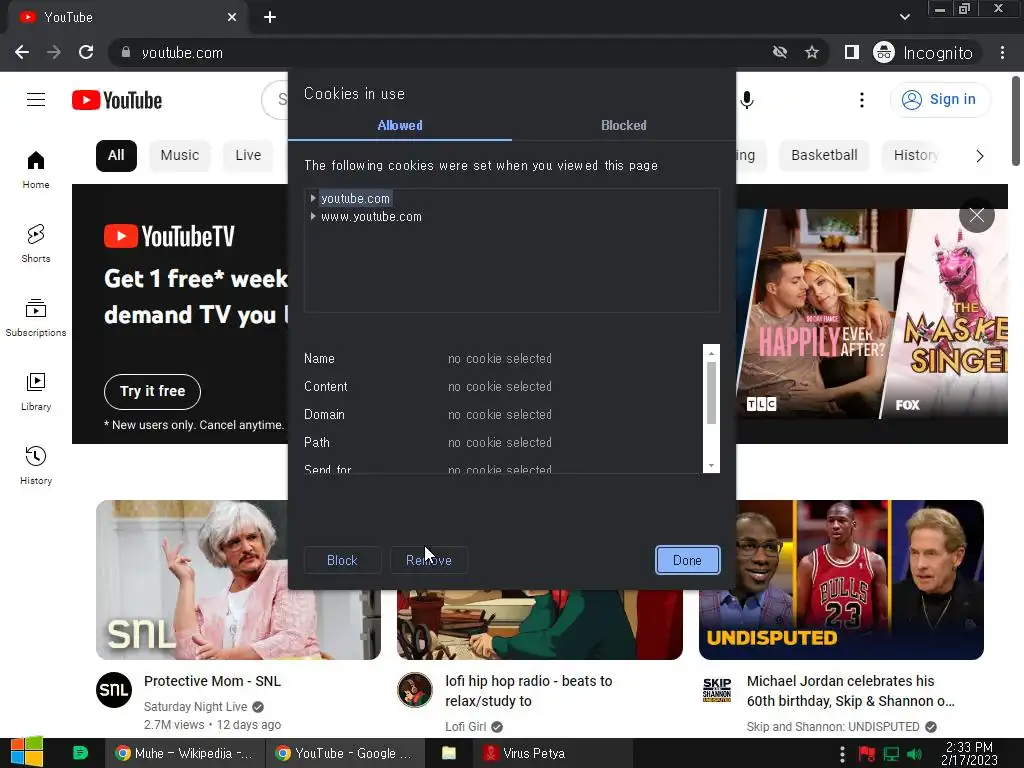Show more category chips with right arrow
The image size is (1024, 768).
(980, 156)
